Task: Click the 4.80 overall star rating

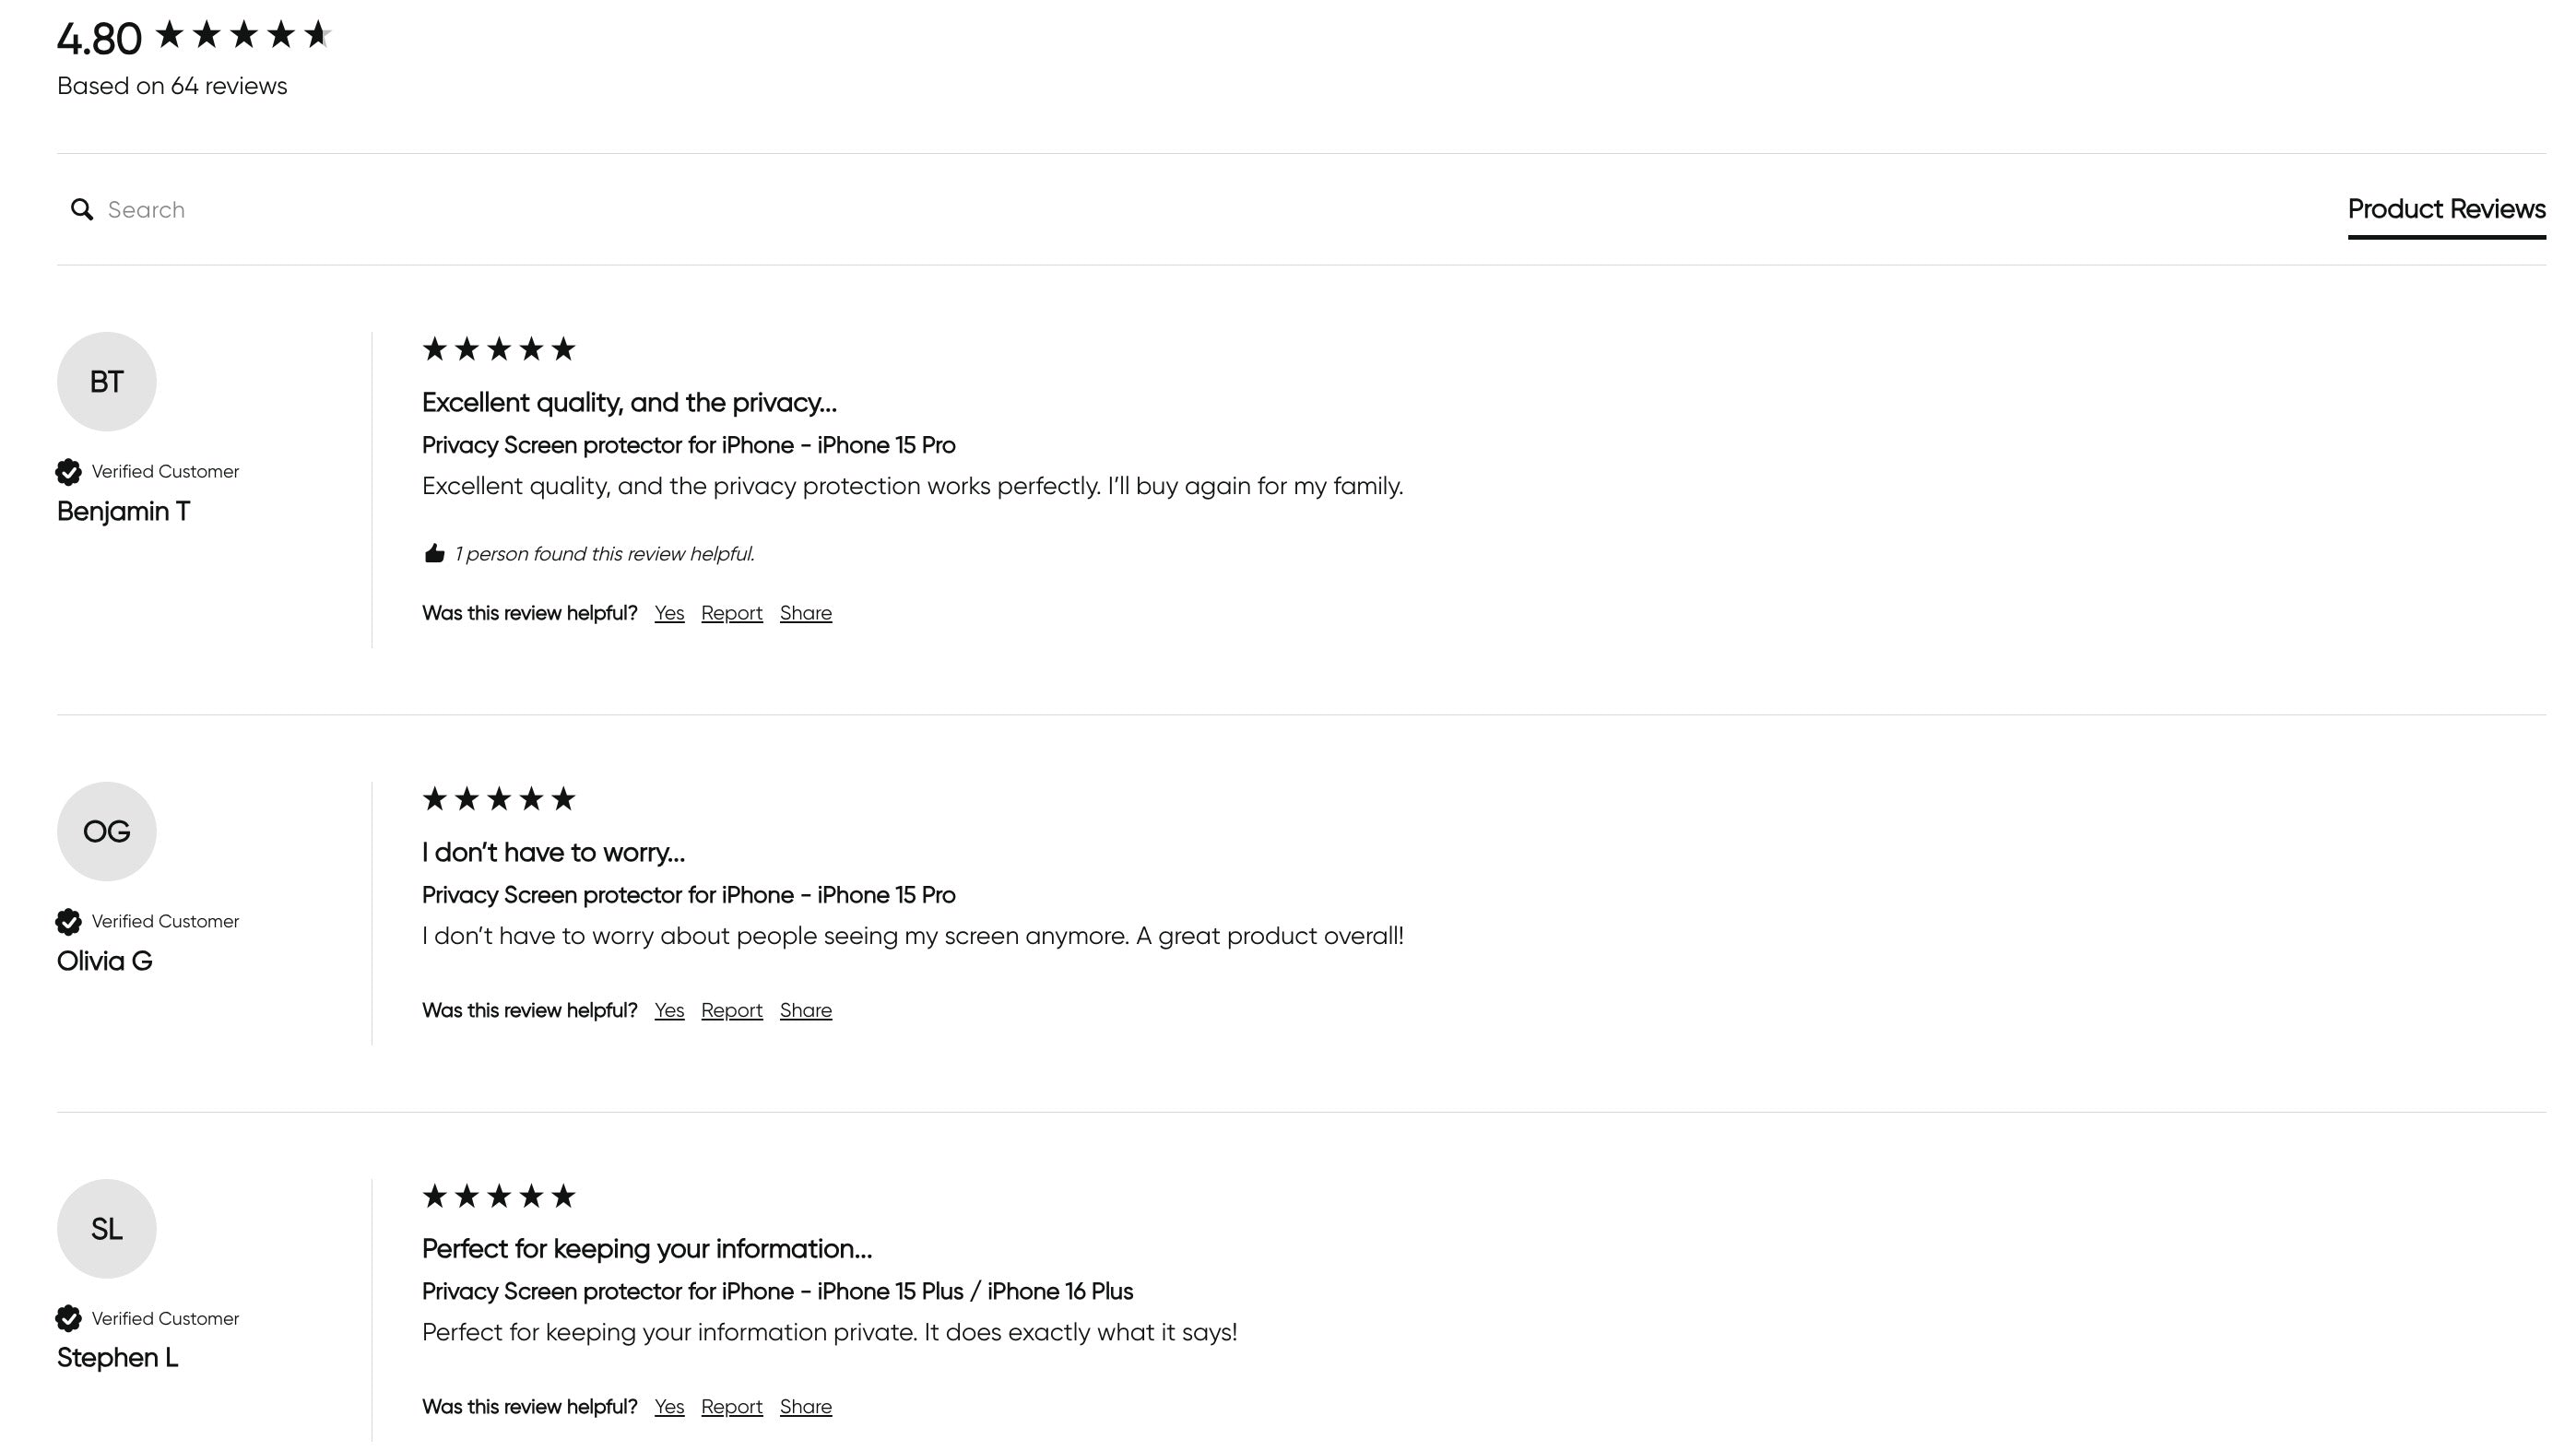Action: [x=243, y=36]
